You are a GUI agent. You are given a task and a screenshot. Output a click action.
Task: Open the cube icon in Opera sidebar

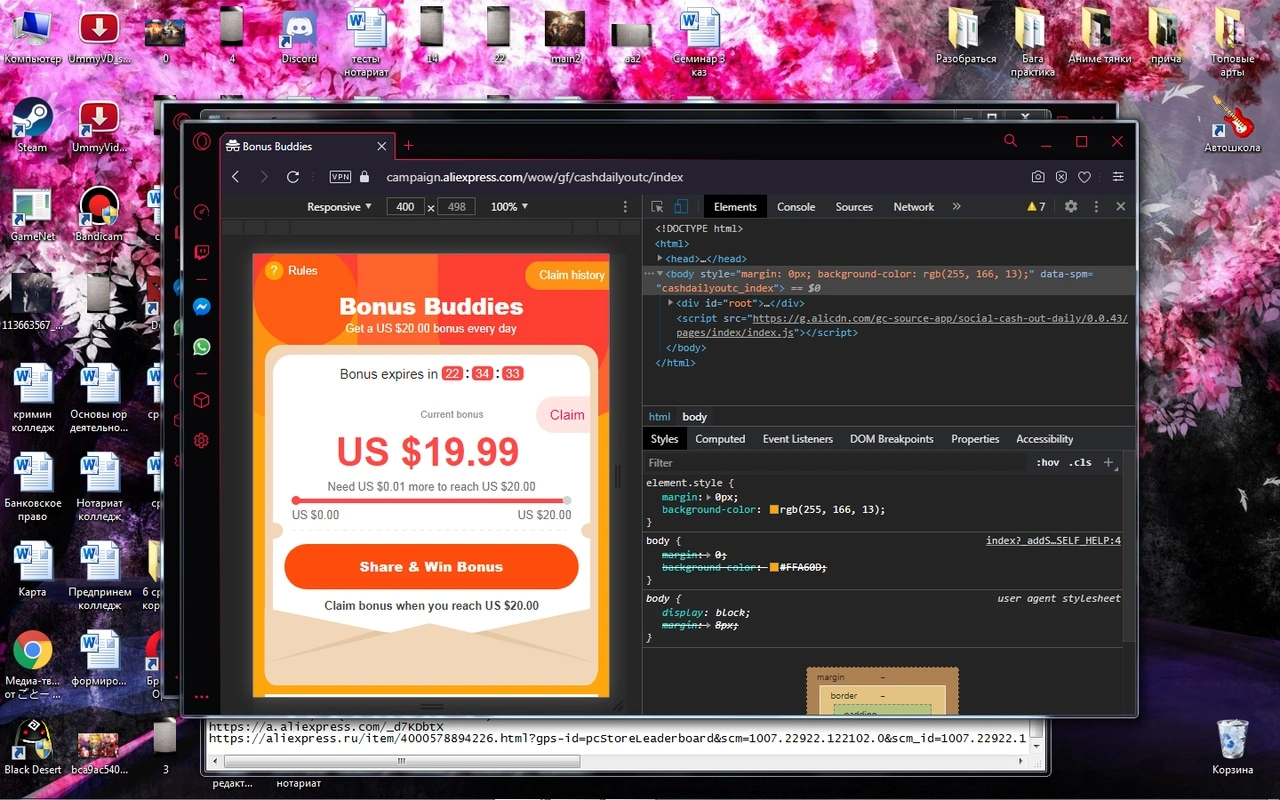coord(201,400)
